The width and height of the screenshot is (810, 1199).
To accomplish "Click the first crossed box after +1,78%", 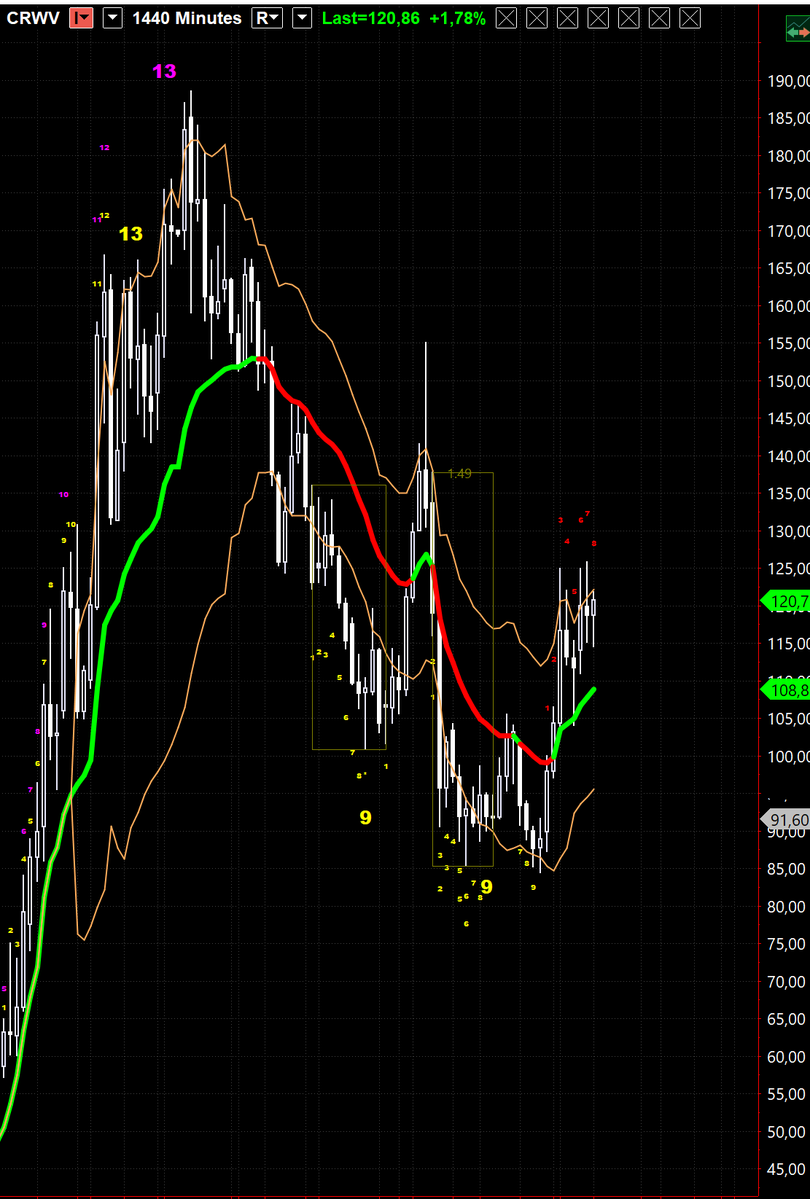I will pos(508,18).
